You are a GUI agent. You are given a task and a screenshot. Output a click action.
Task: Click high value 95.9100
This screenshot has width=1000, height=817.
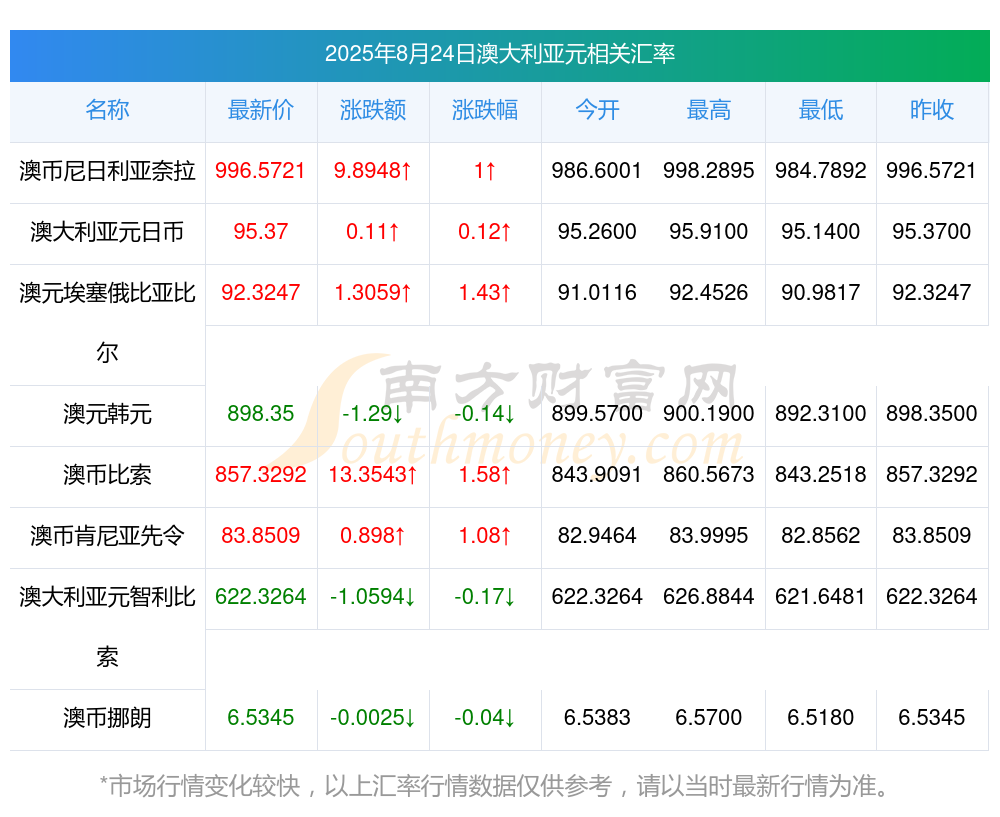point(709,232)
